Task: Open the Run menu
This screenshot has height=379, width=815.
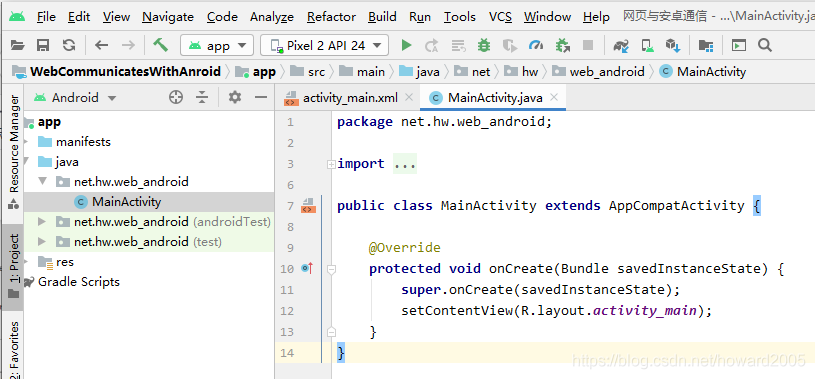Action: [420, 17]
